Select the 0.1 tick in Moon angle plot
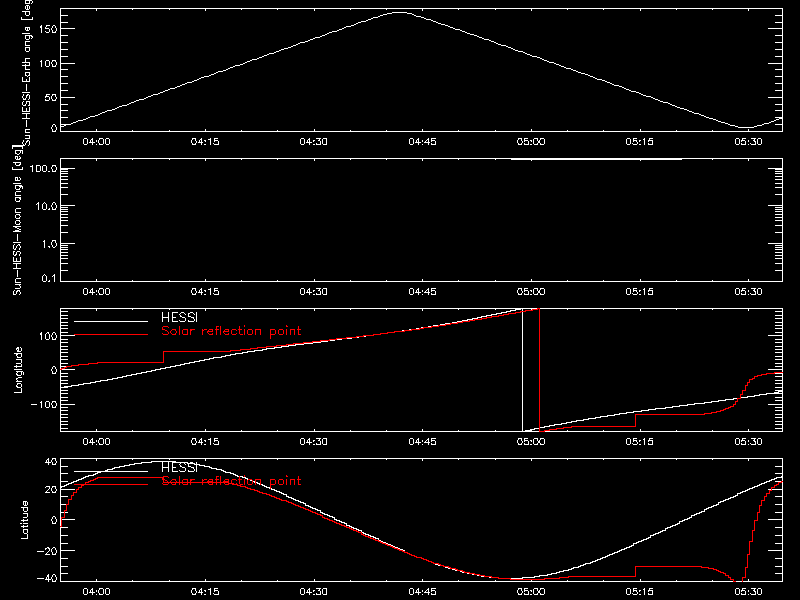This screenshot has height=600, width=800. [x=49, y=278]
